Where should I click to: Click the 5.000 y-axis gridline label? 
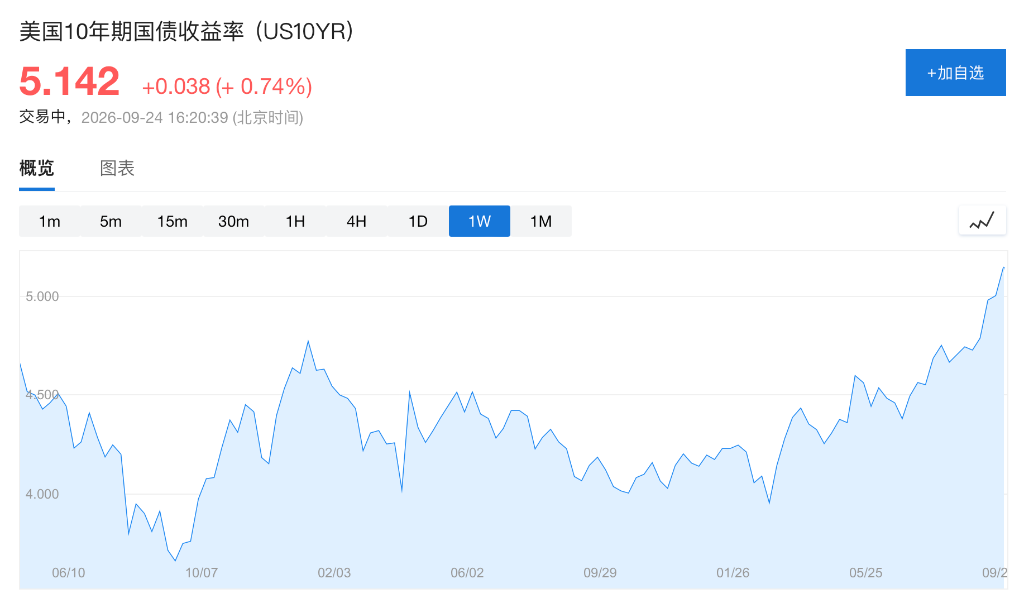[x=42, y=297]
